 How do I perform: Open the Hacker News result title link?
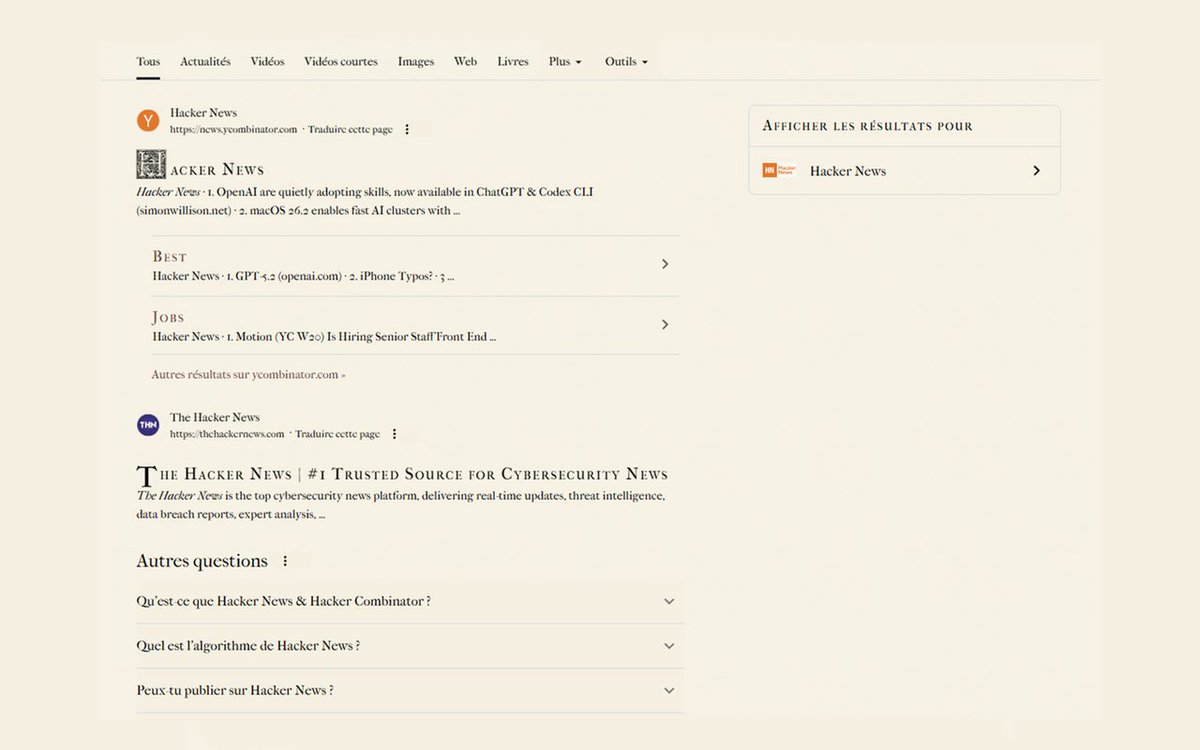point(201,165)
